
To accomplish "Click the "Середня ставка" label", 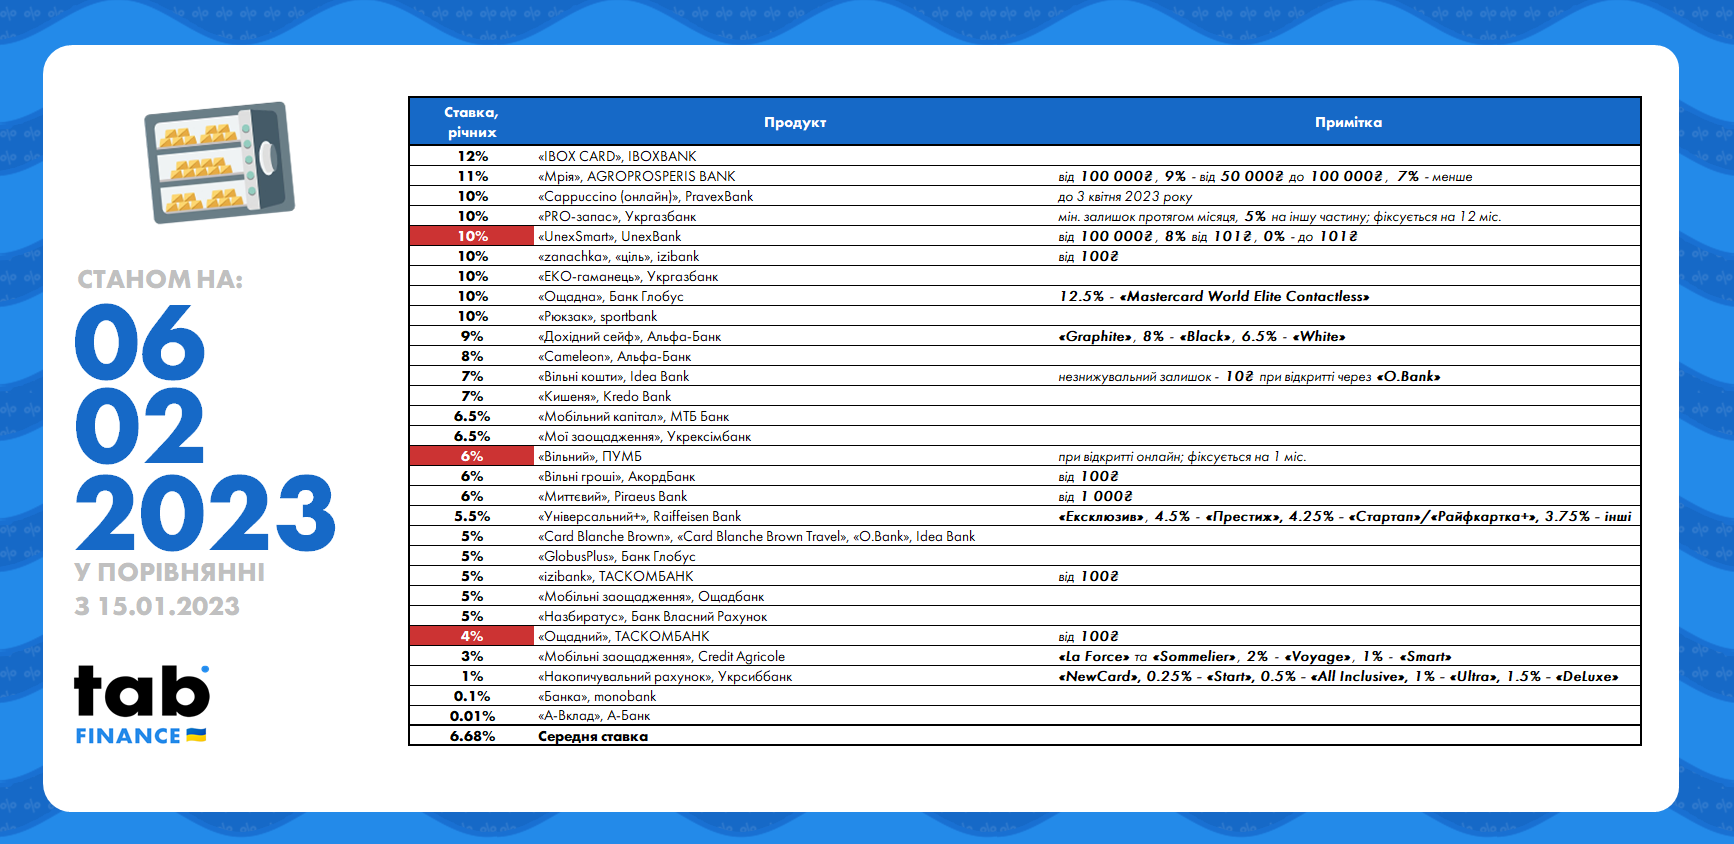I will point(593,736).
